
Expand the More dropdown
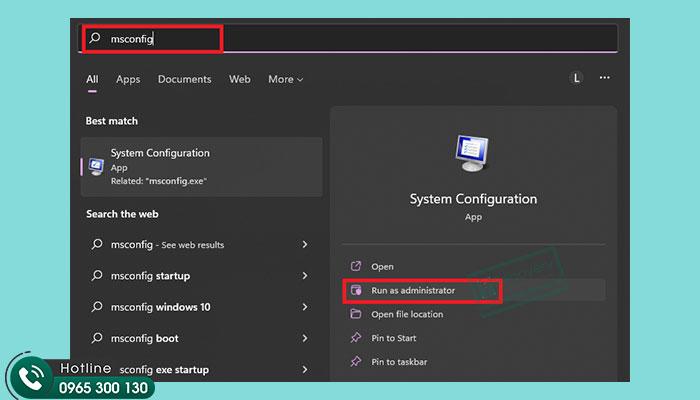(286, 79)
